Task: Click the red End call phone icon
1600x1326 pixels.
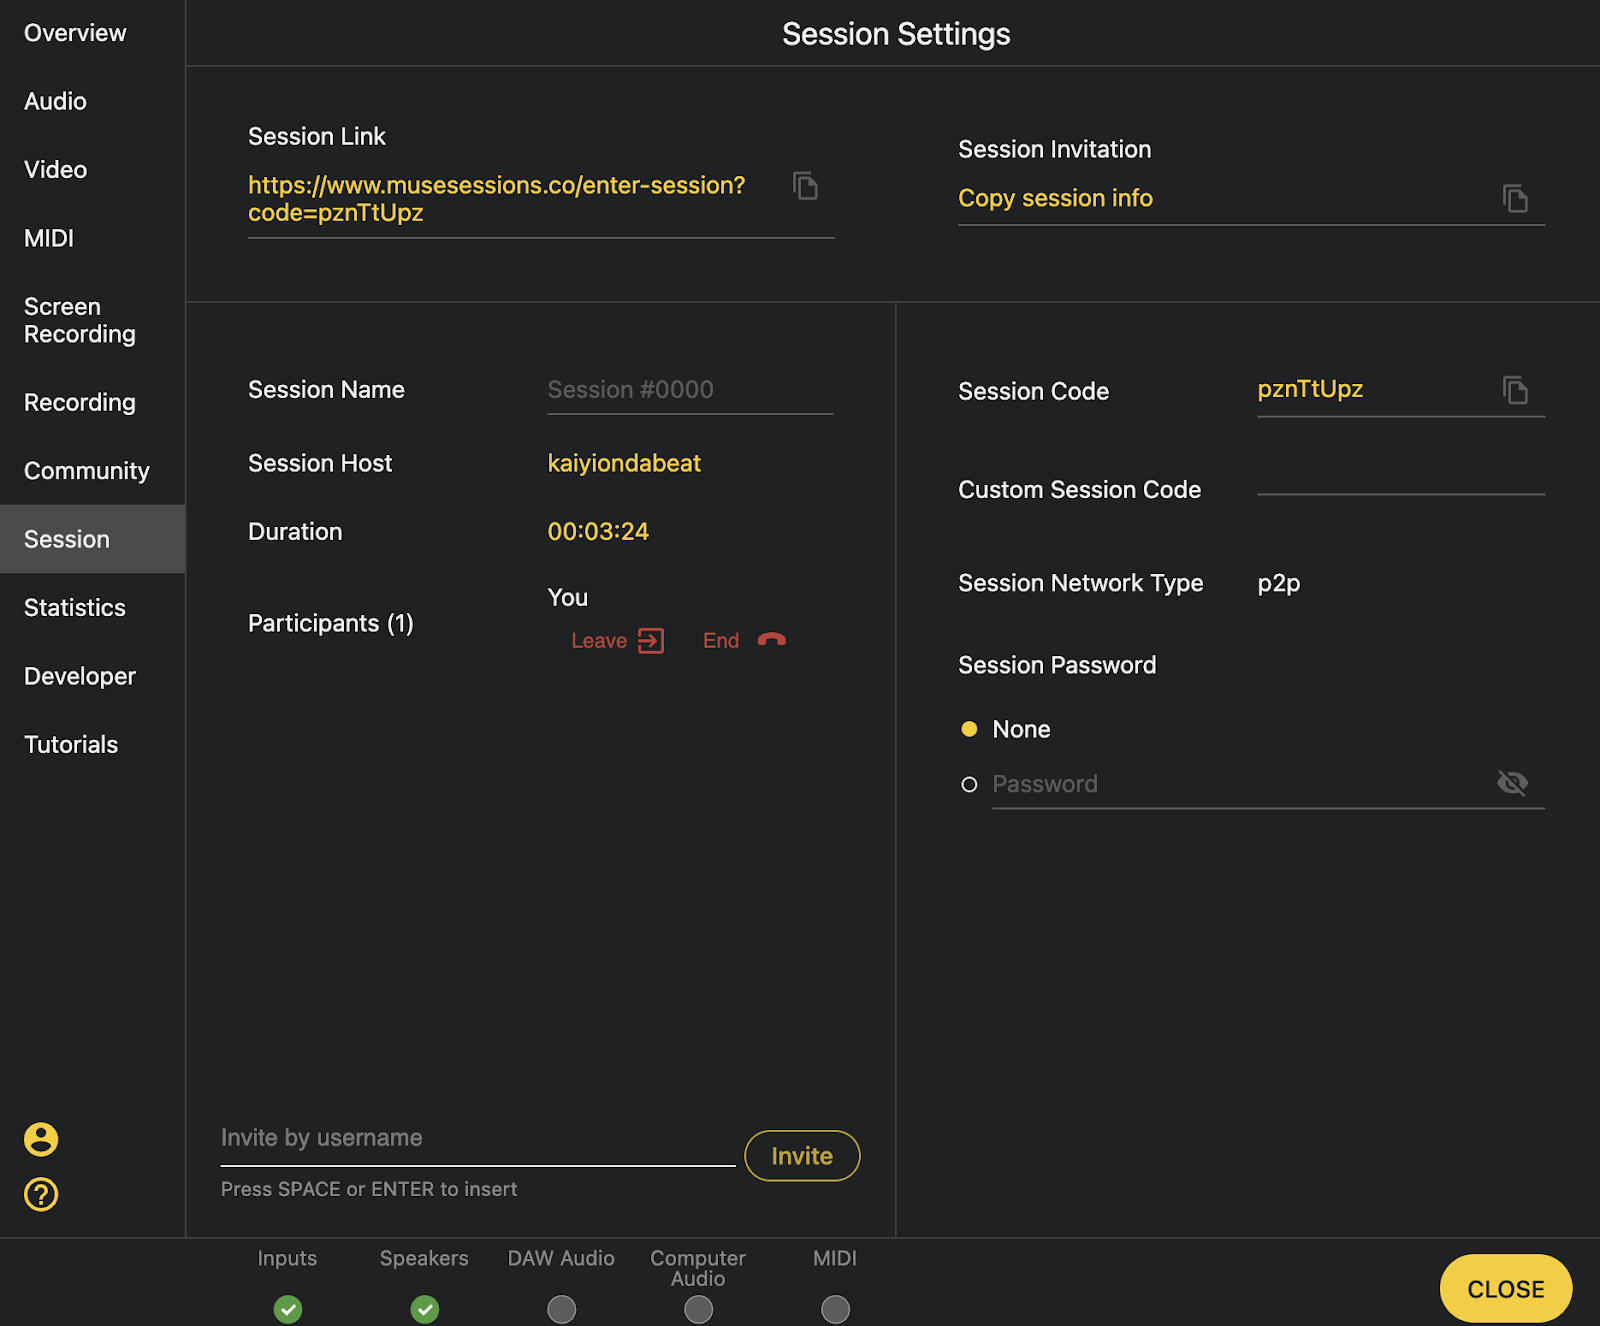Action: 771,640
